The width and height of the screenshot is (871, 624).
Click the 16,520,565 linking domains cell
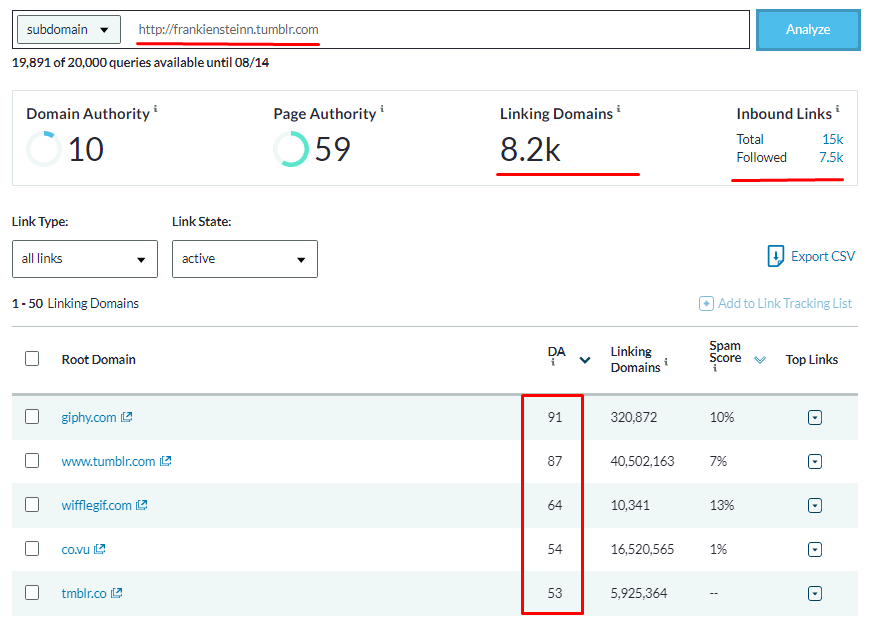(x=642, y=550)
